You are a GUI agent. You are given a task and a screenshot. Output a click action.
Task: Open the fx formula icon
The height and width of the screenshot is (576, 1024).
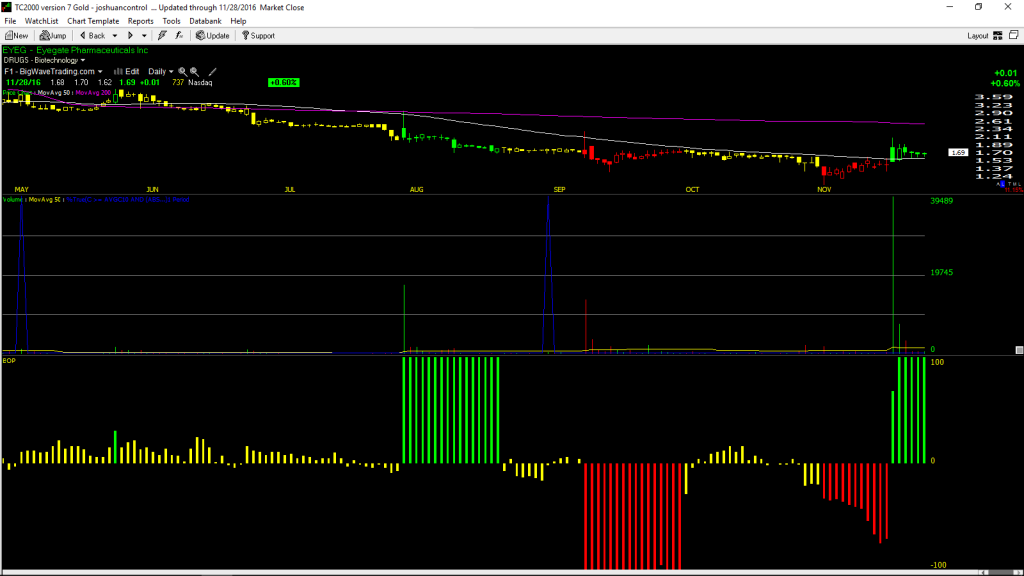click(x=179, y=36)
